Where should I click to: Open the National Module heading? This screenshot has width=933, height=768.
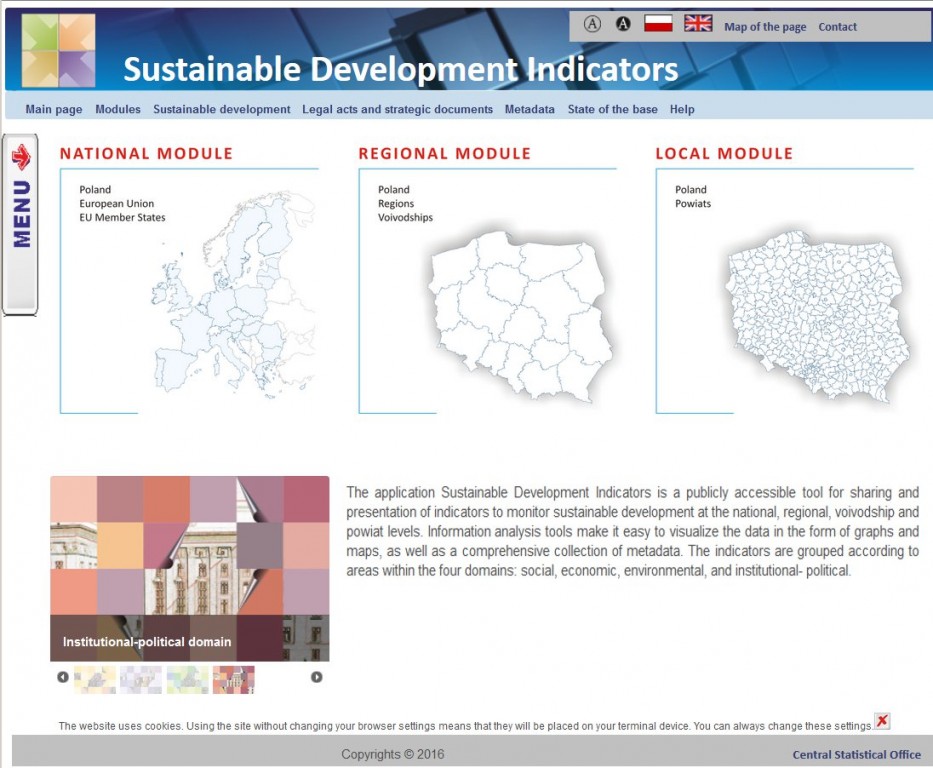[x=146, y=153]
